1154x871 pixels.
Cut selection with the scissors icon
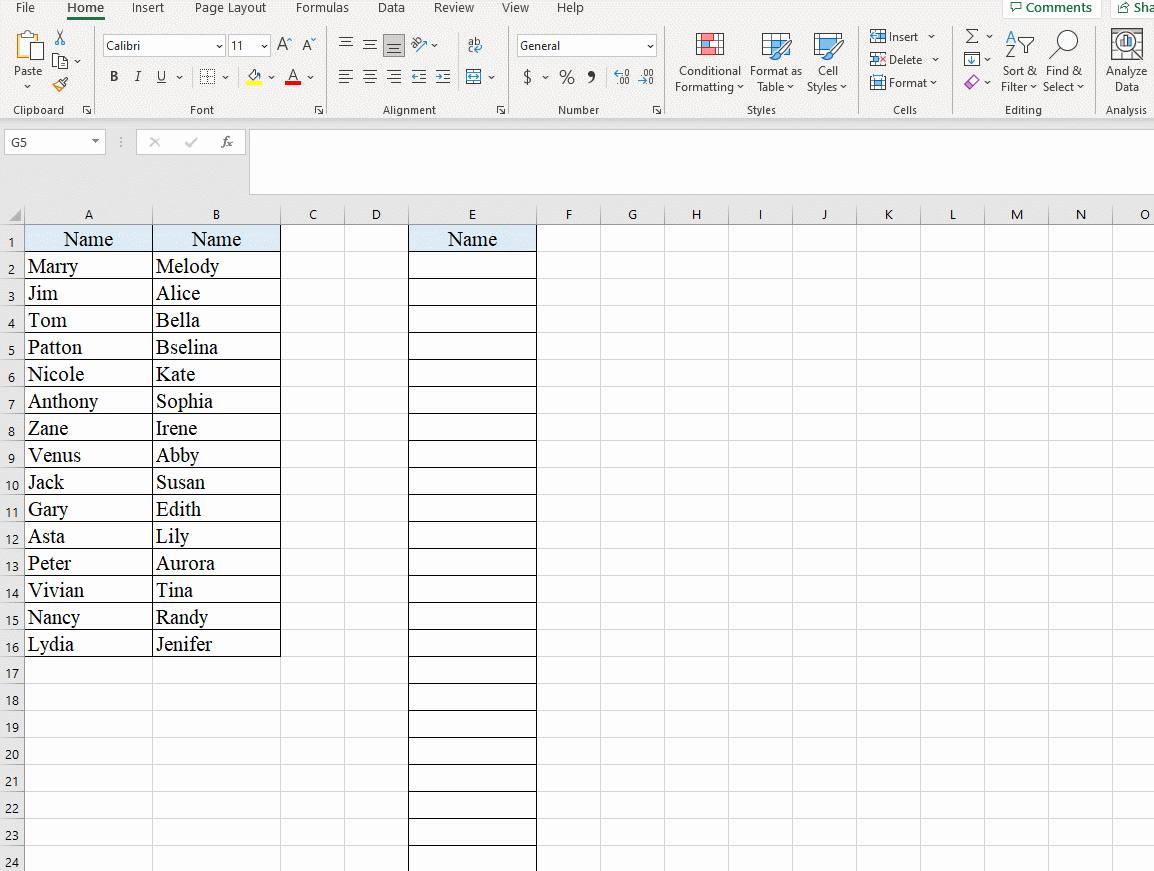60,38
